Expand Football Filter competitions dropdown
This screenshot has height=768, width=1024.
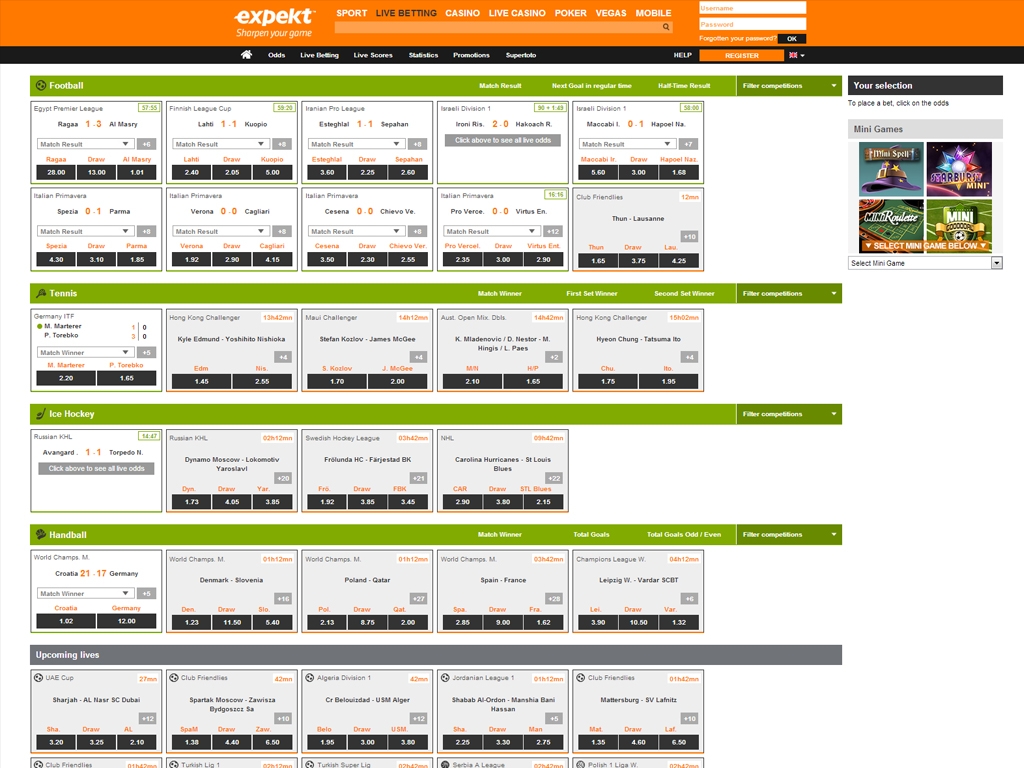point(789,86)
